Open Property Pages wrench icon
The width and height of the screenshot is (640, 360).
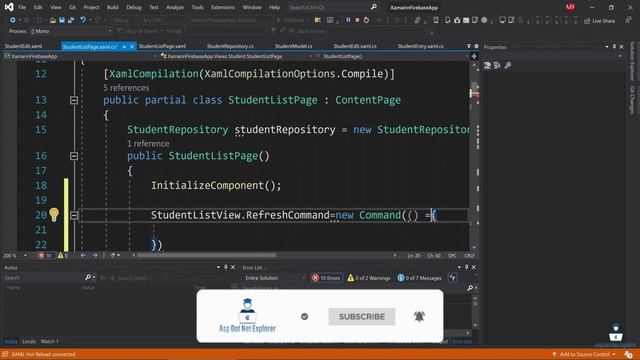click(x=508, y=65)
